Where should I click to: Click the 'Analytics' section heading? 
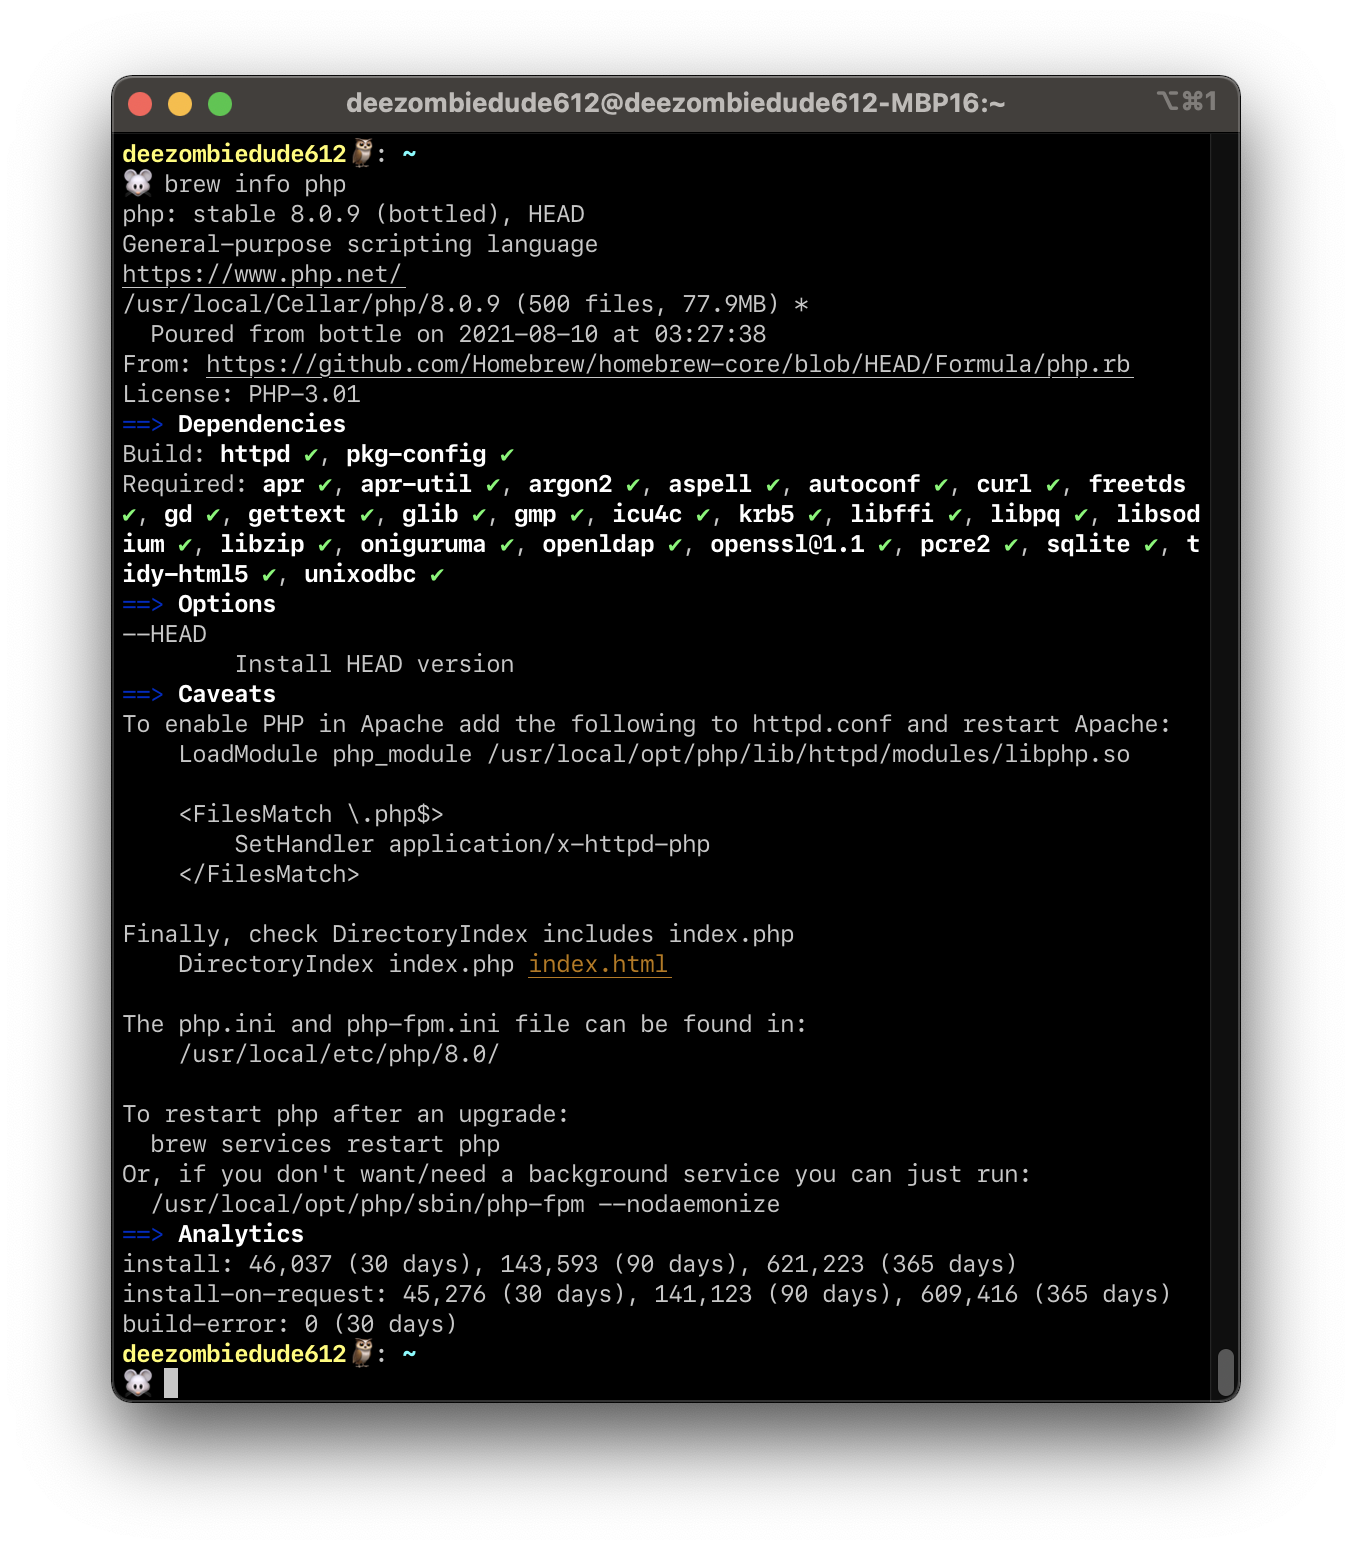point(241,1234)
